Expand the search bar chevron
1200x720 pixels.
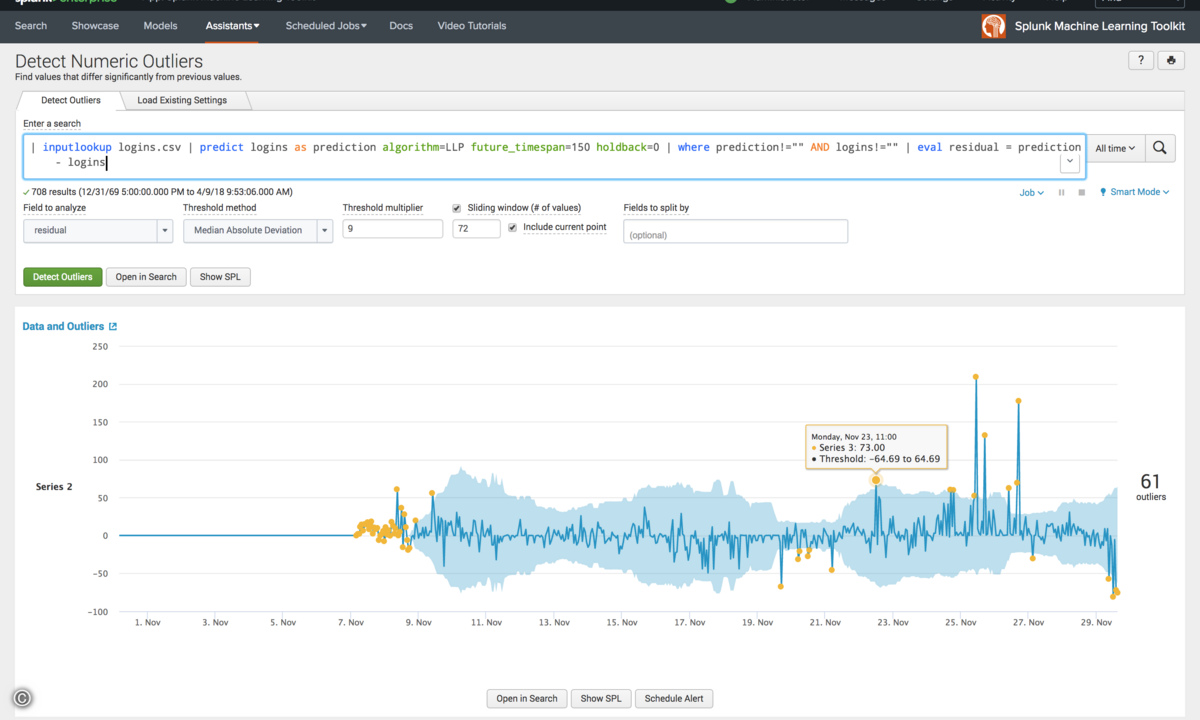1070,162
